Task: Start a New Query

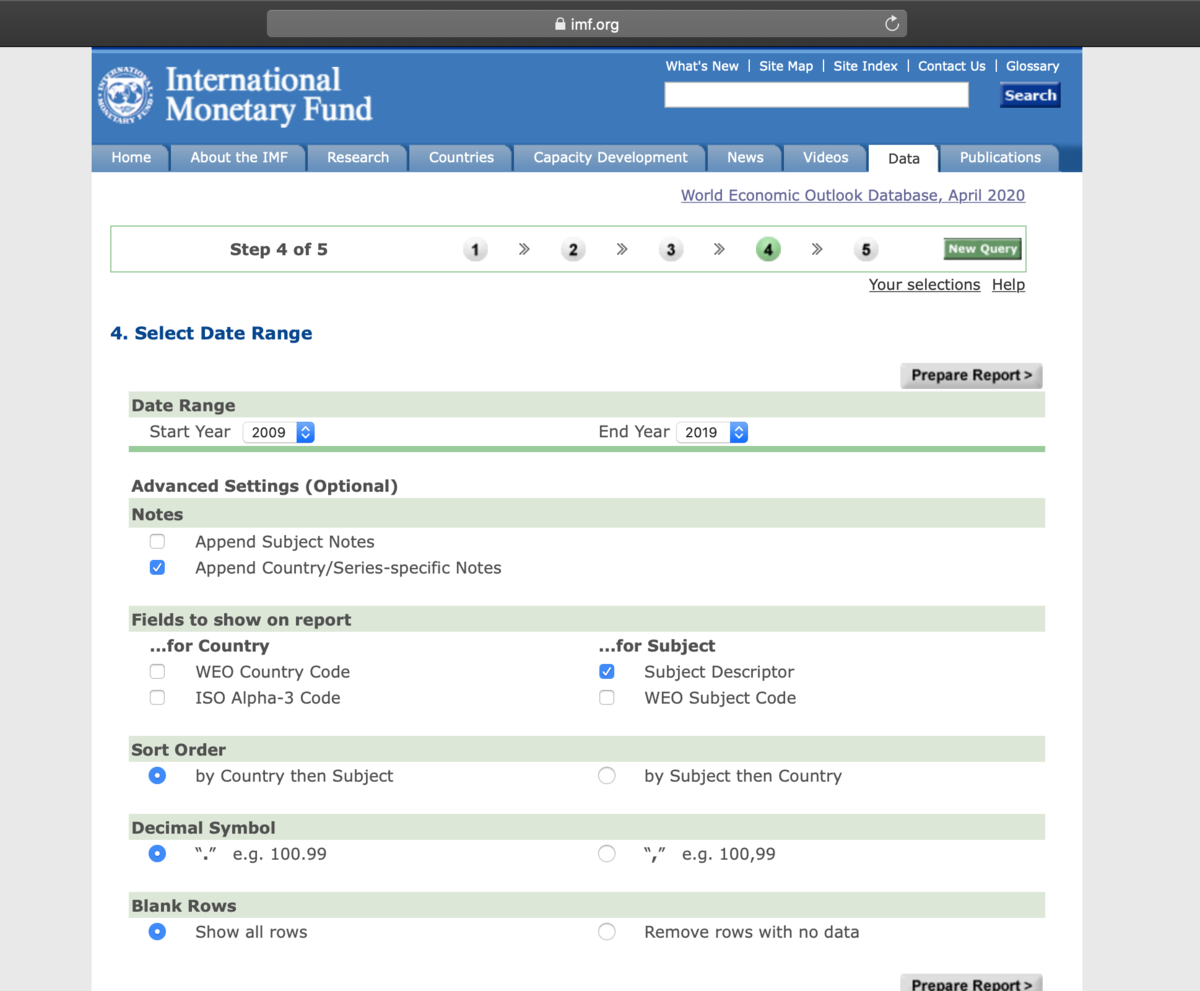Action: click(x=983, y=249)
